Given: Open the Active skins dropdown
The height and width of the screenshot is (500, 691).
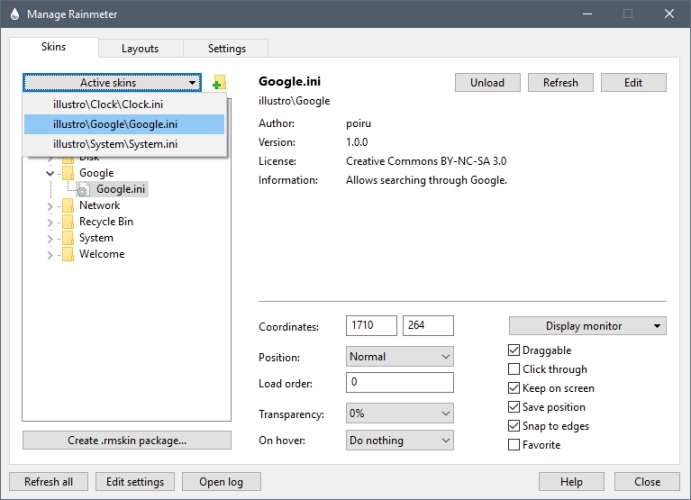Looking at the screenshot, I should [112, 82].
